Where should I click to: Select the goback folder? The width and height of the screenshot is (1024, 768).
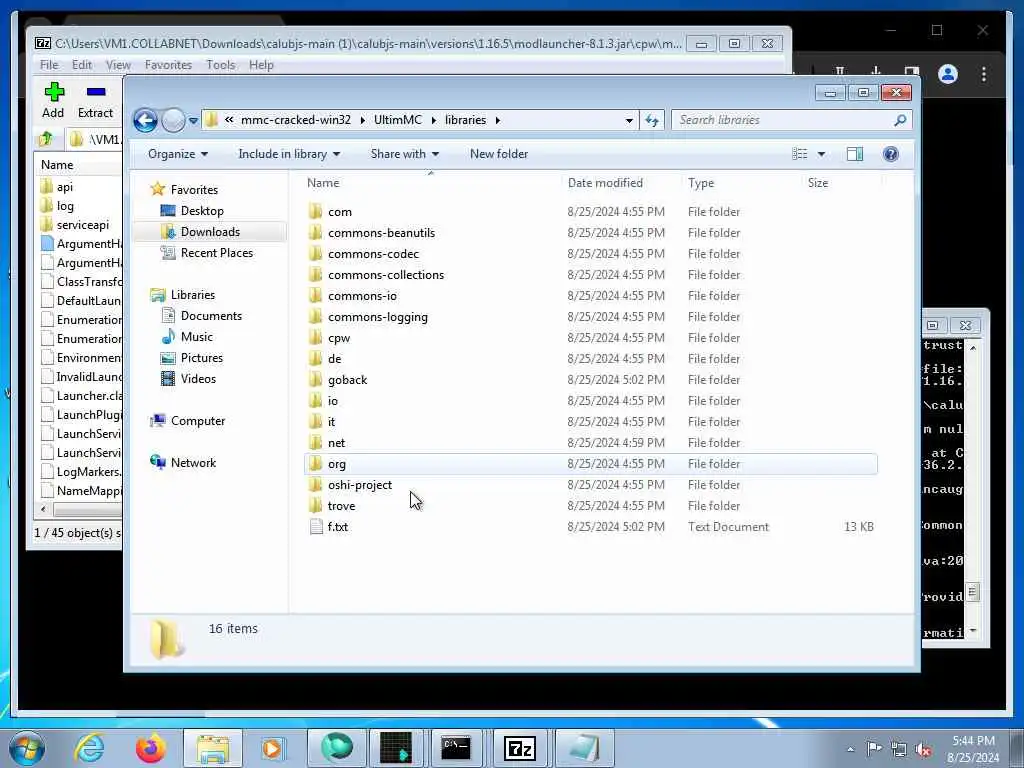[x=347, y=379]
